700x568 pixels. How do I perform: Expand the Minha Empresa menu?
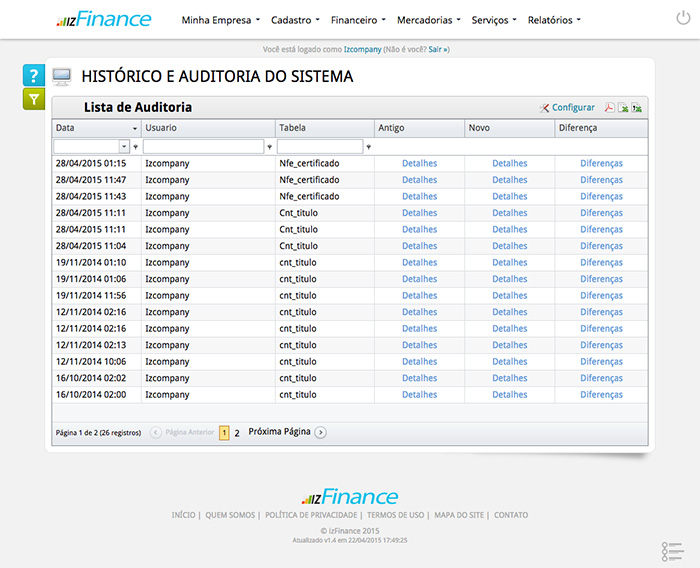[x=220, y=20]
